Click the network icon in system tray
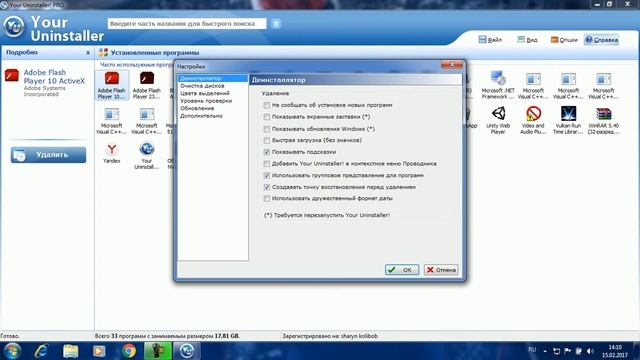The image size is (640, 360). click(556, 351)
